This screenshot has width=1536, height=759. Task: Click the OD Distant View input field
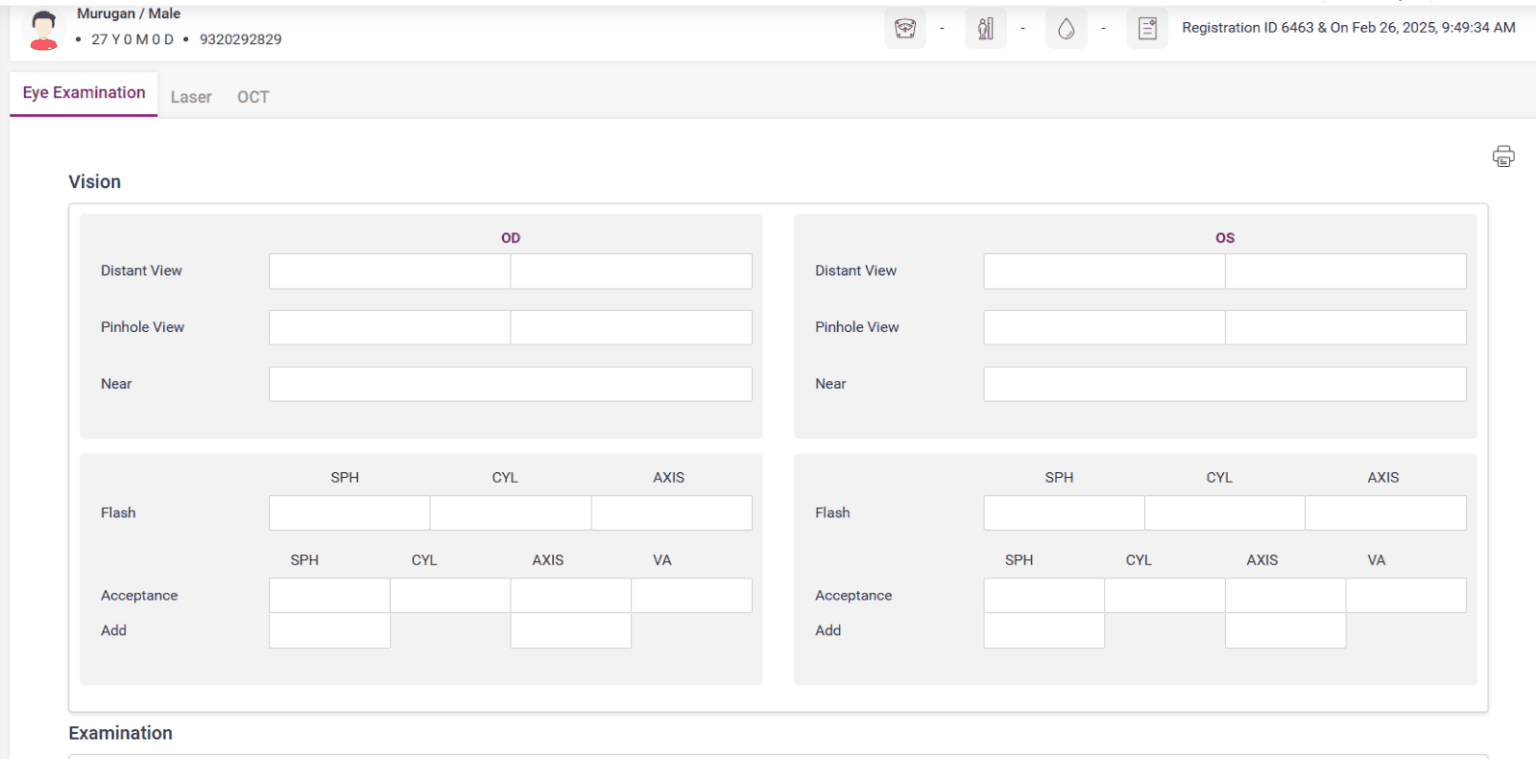389,270
